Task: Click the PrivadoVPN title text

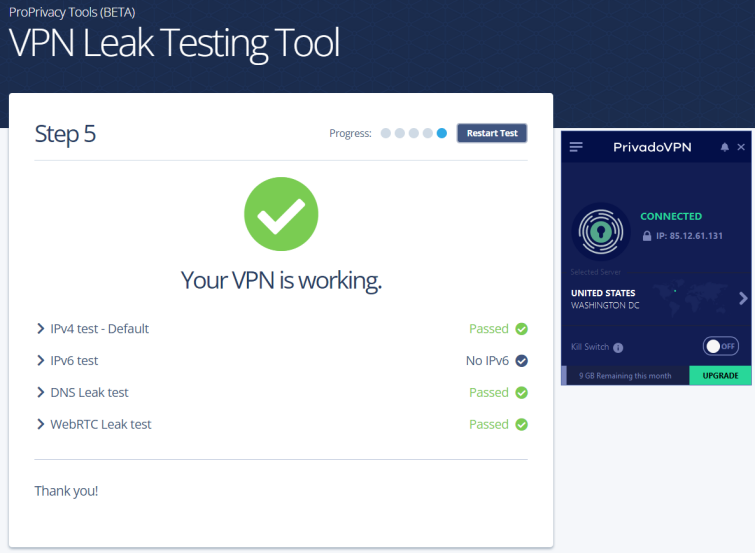Action: tap(652, 147)
